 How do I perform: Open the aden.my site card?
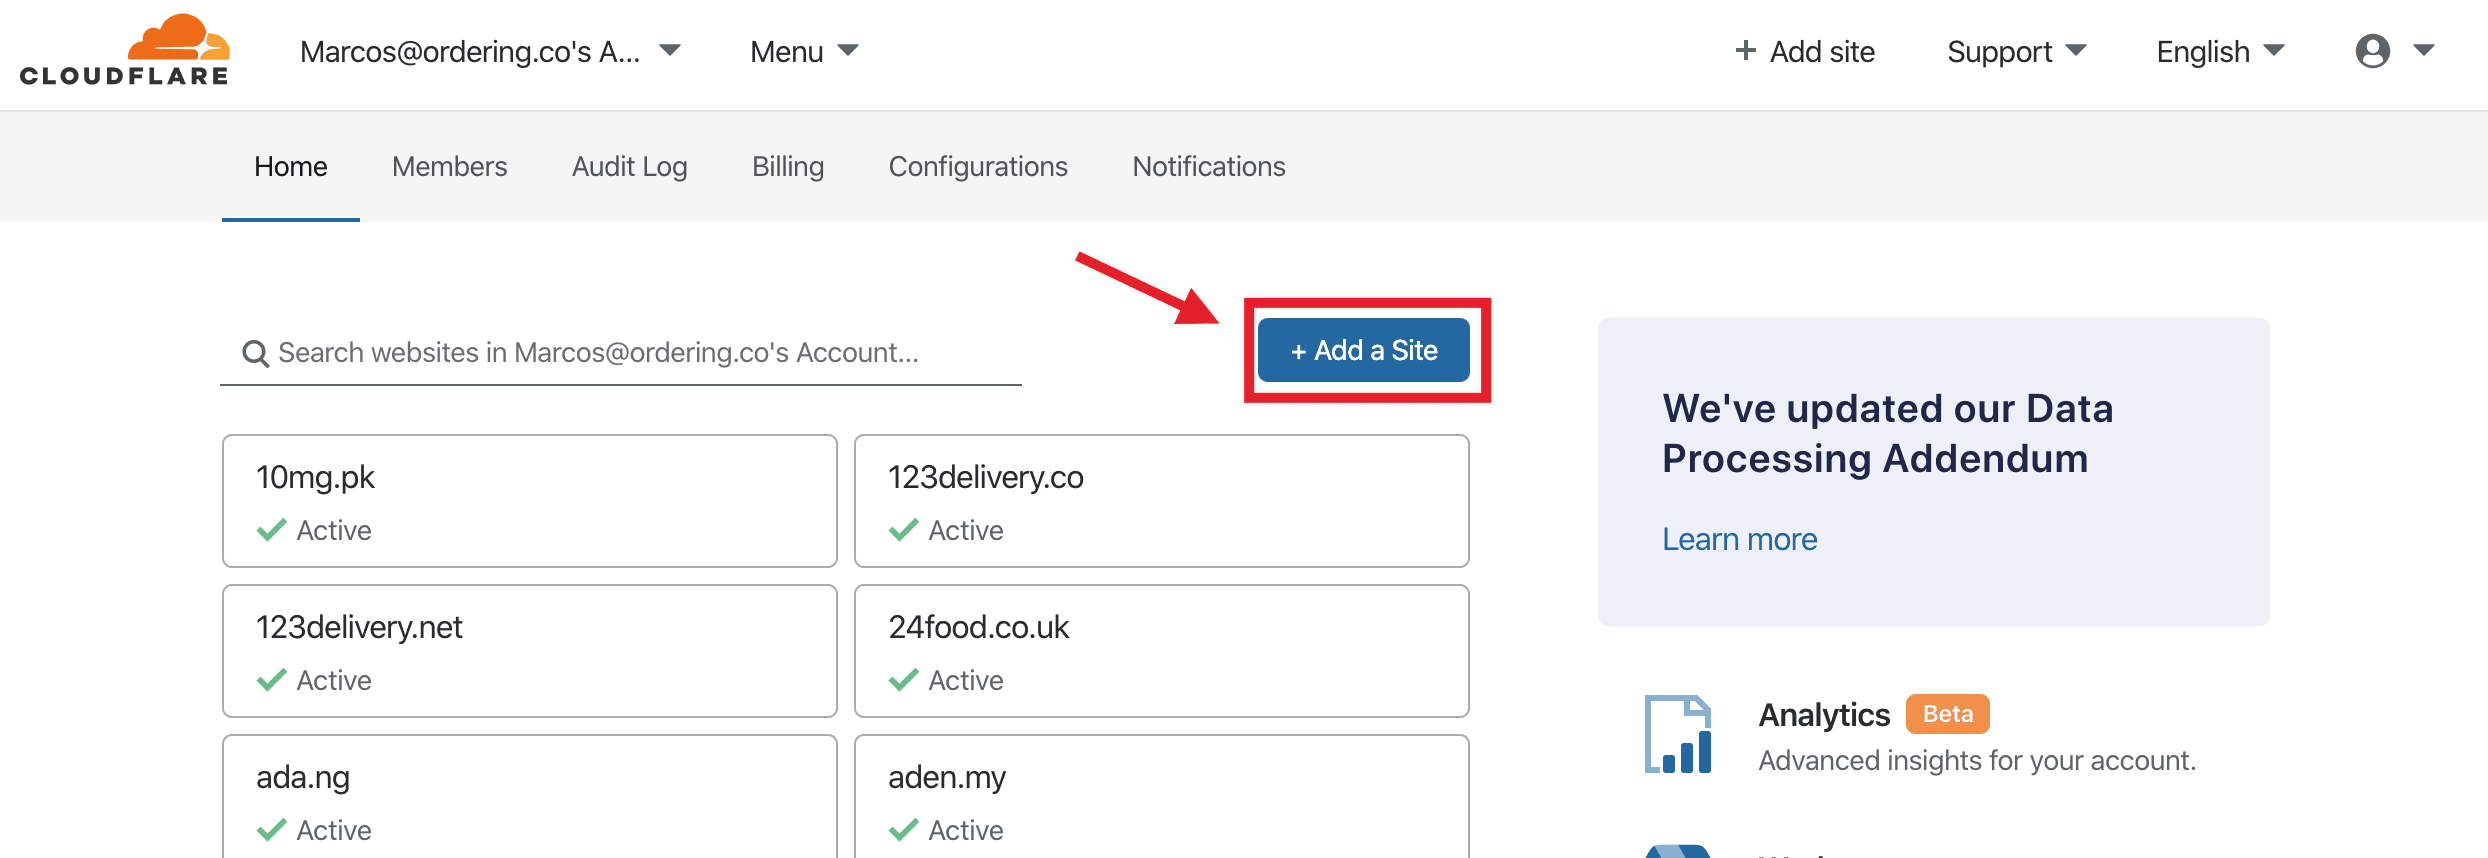tap(1162, 796)
